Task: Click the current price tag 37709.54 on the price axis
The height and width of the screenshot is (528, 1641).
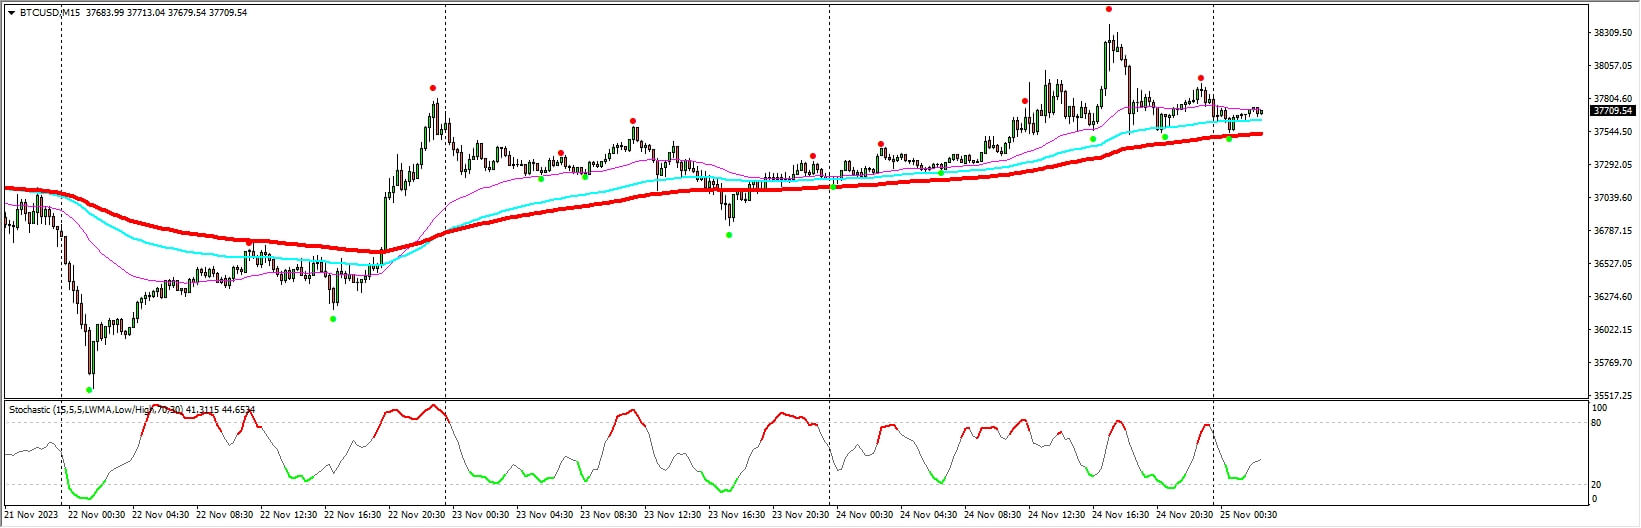Action: click(1612, 111)
